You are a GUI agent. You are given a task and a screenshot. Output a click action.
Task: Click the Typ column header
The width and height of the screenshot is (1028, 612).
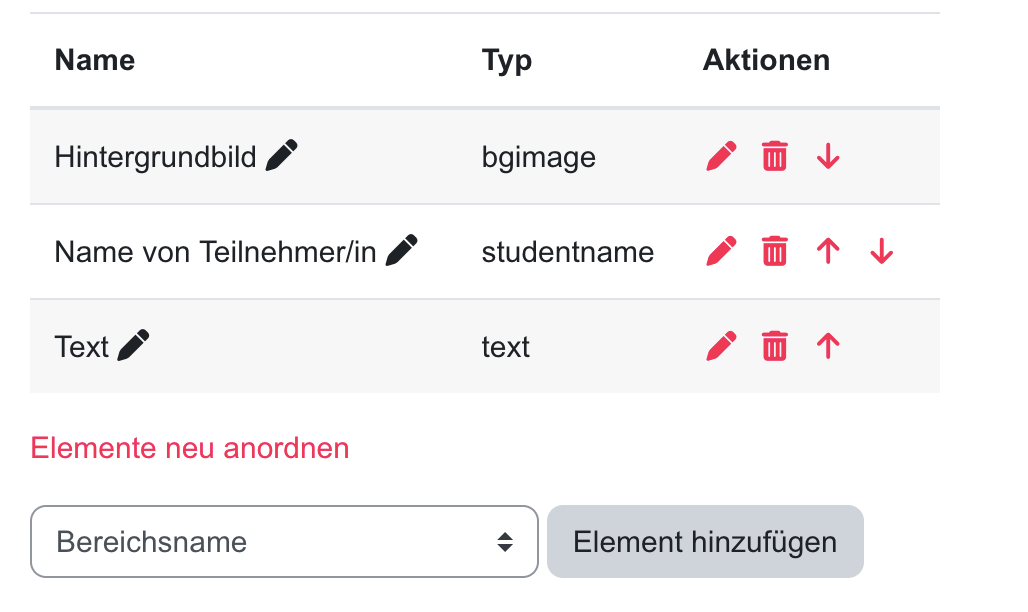tap(507, 60)
